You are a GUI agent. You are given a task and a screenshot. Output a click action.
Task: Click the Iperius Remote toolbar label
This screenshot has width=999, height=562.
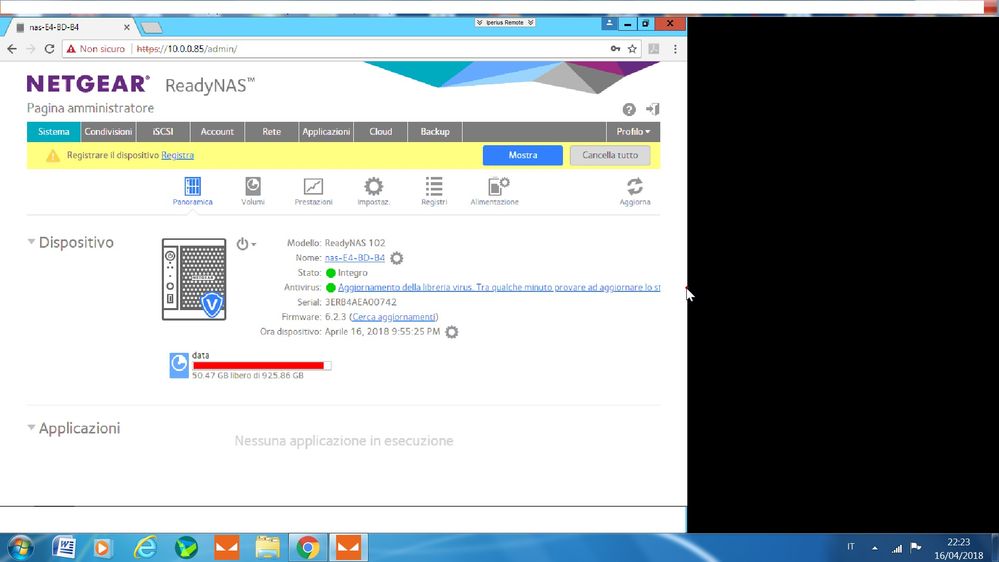click(505, 22)
